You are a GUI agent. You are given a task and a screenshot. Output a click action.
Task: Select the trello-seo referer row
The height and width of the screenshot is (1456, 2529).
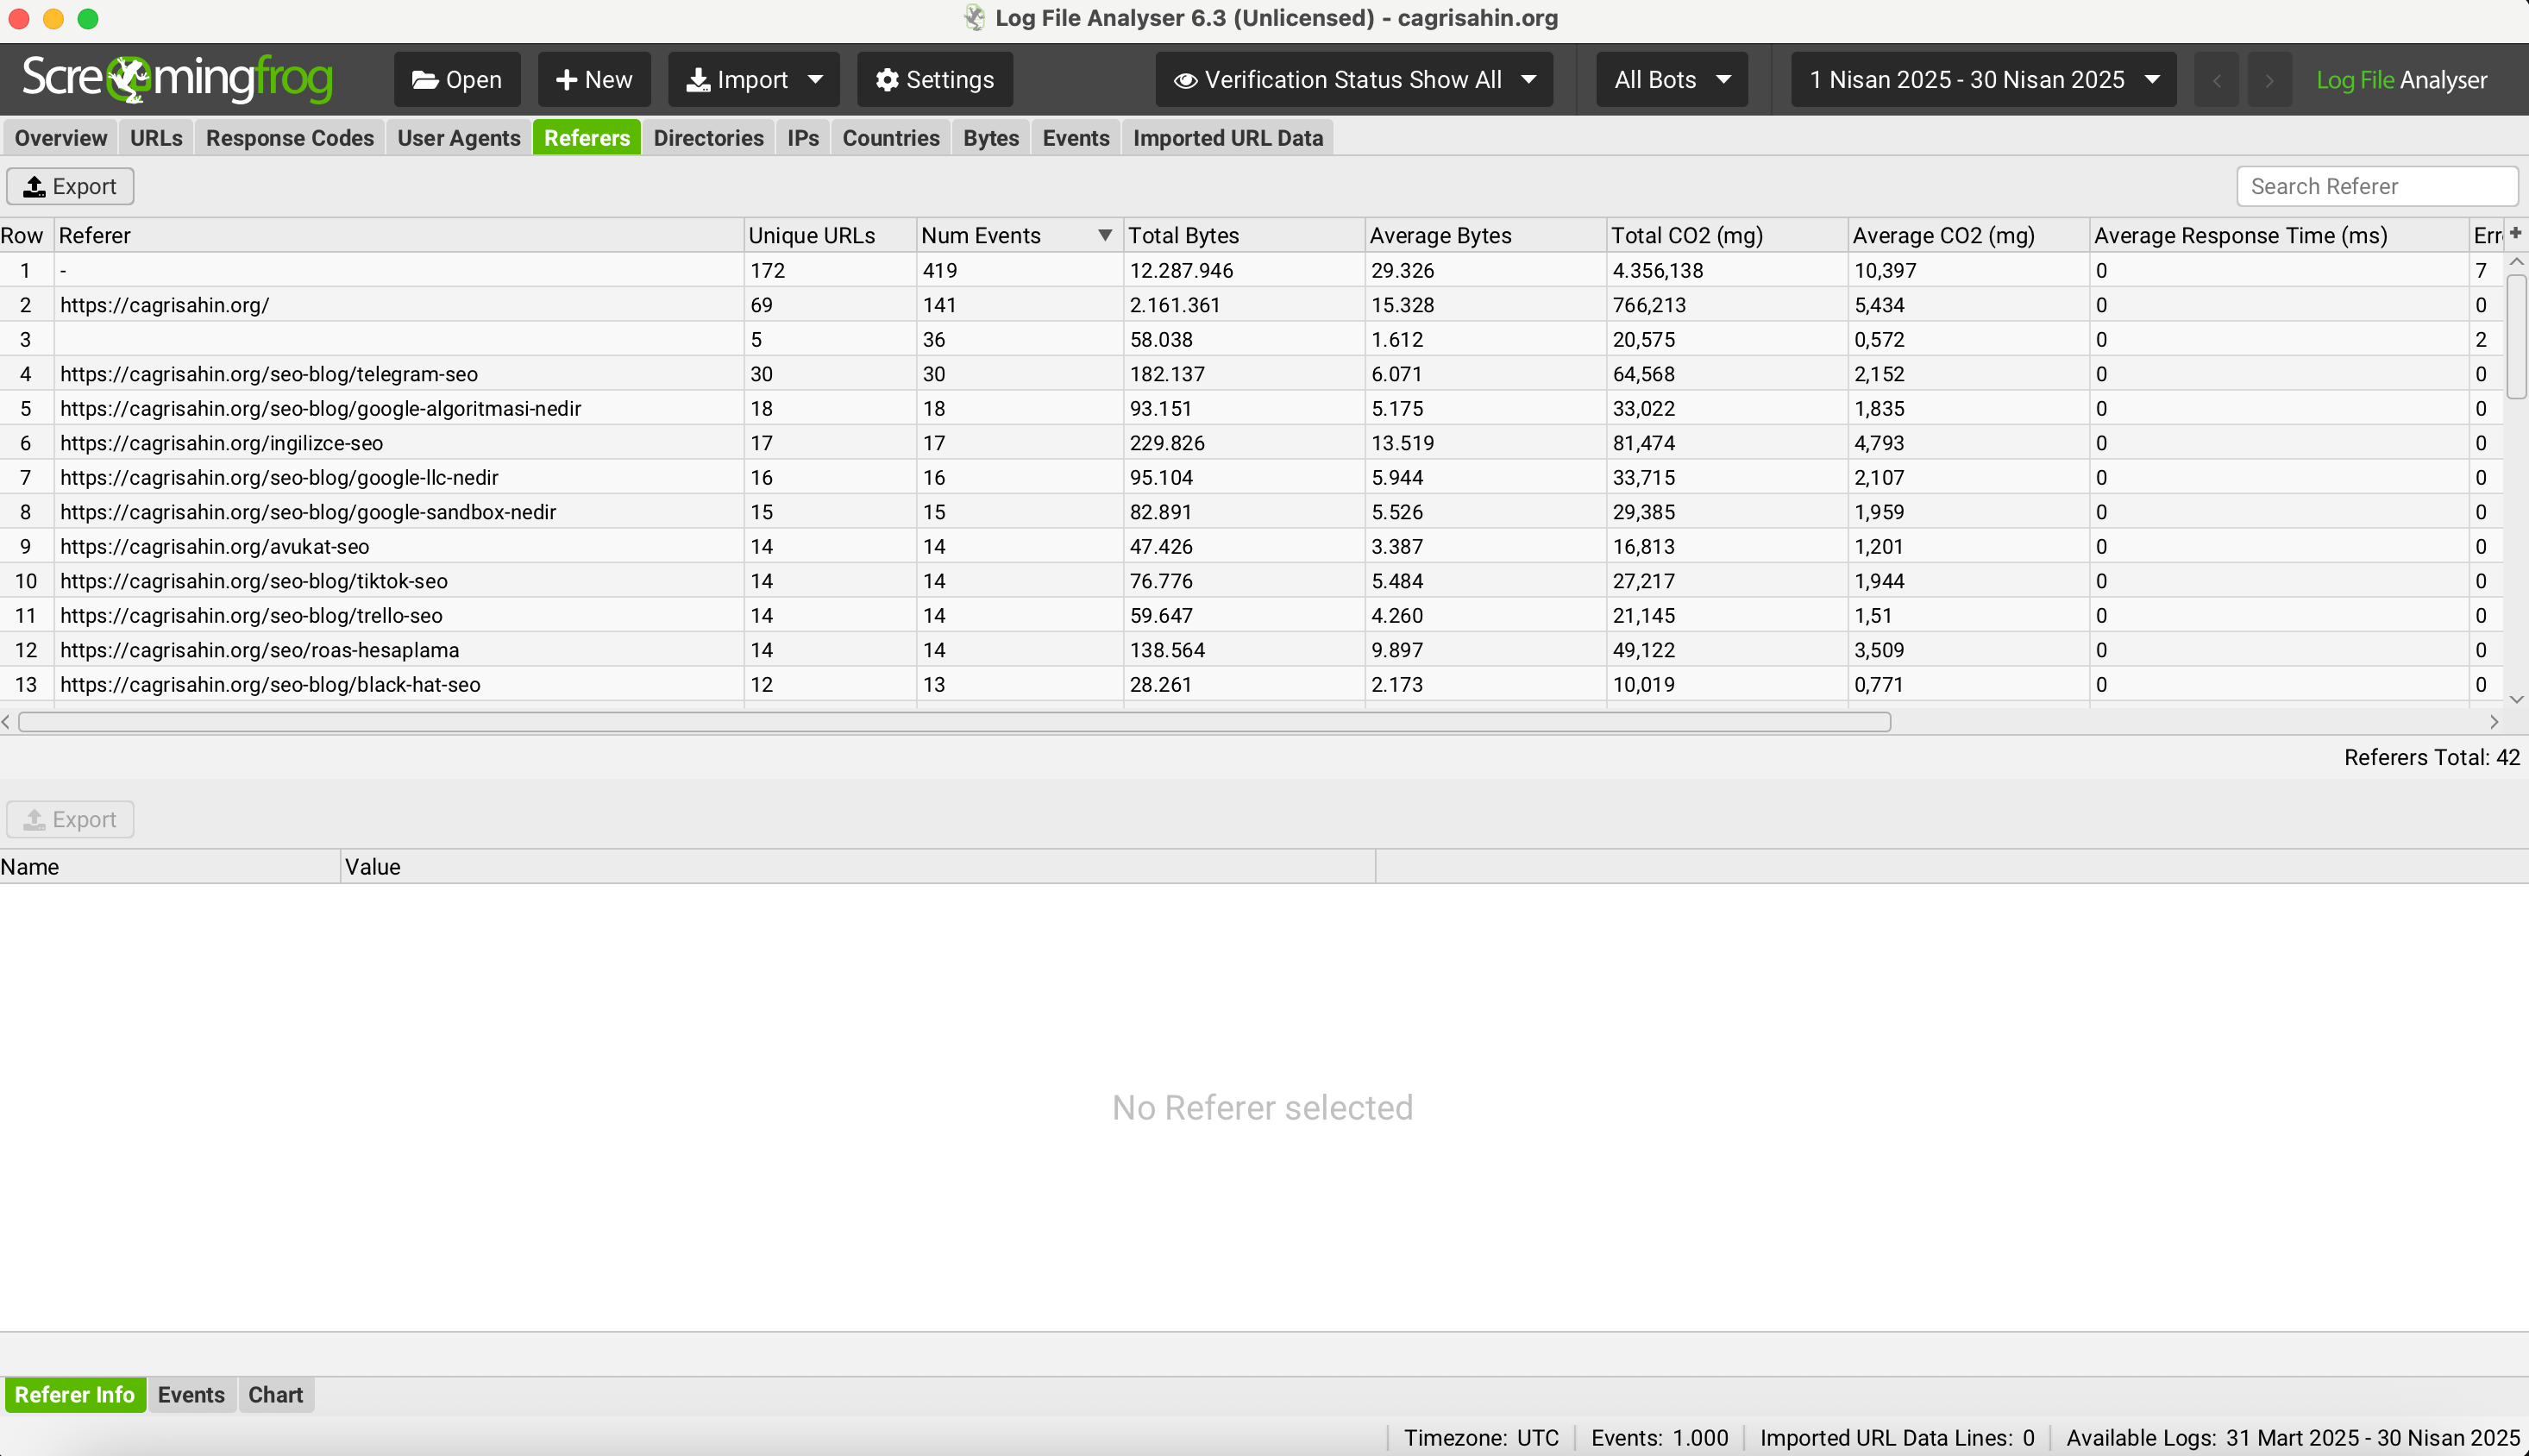coord(1251,615)
